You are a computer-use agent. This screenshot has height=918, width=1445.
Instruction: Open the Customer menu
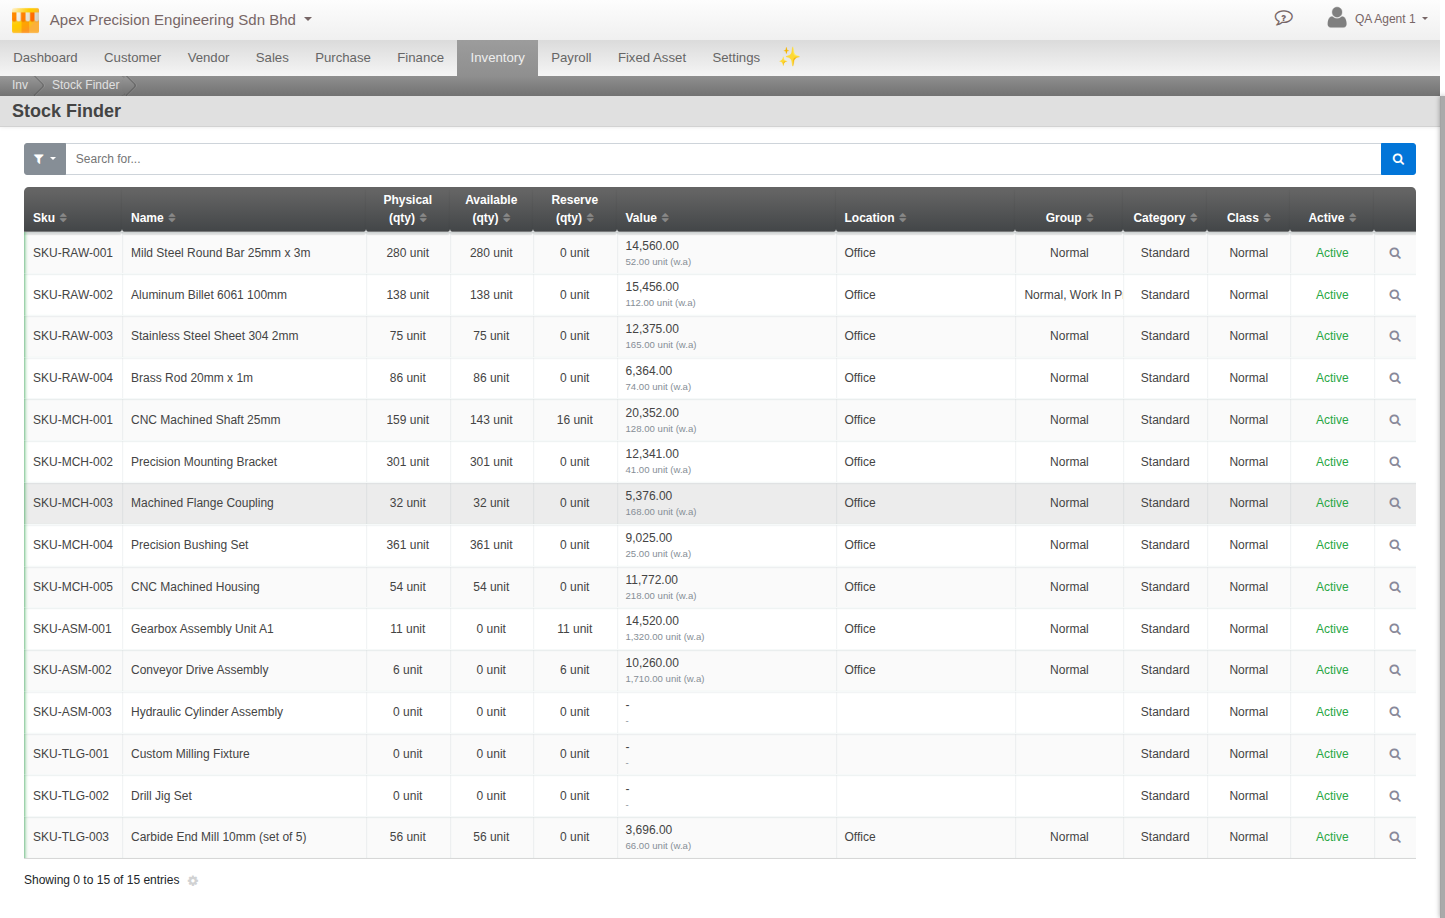coord(132,58)
